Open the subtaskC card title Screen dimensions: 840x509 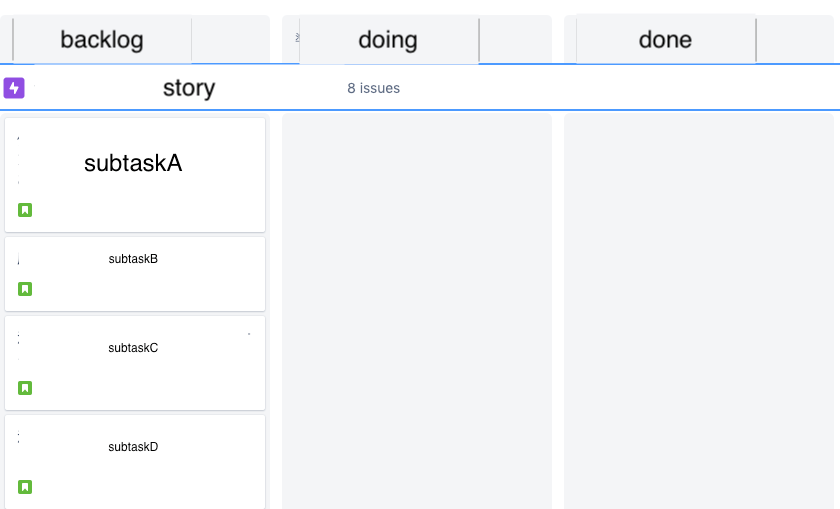click(133, 348)
